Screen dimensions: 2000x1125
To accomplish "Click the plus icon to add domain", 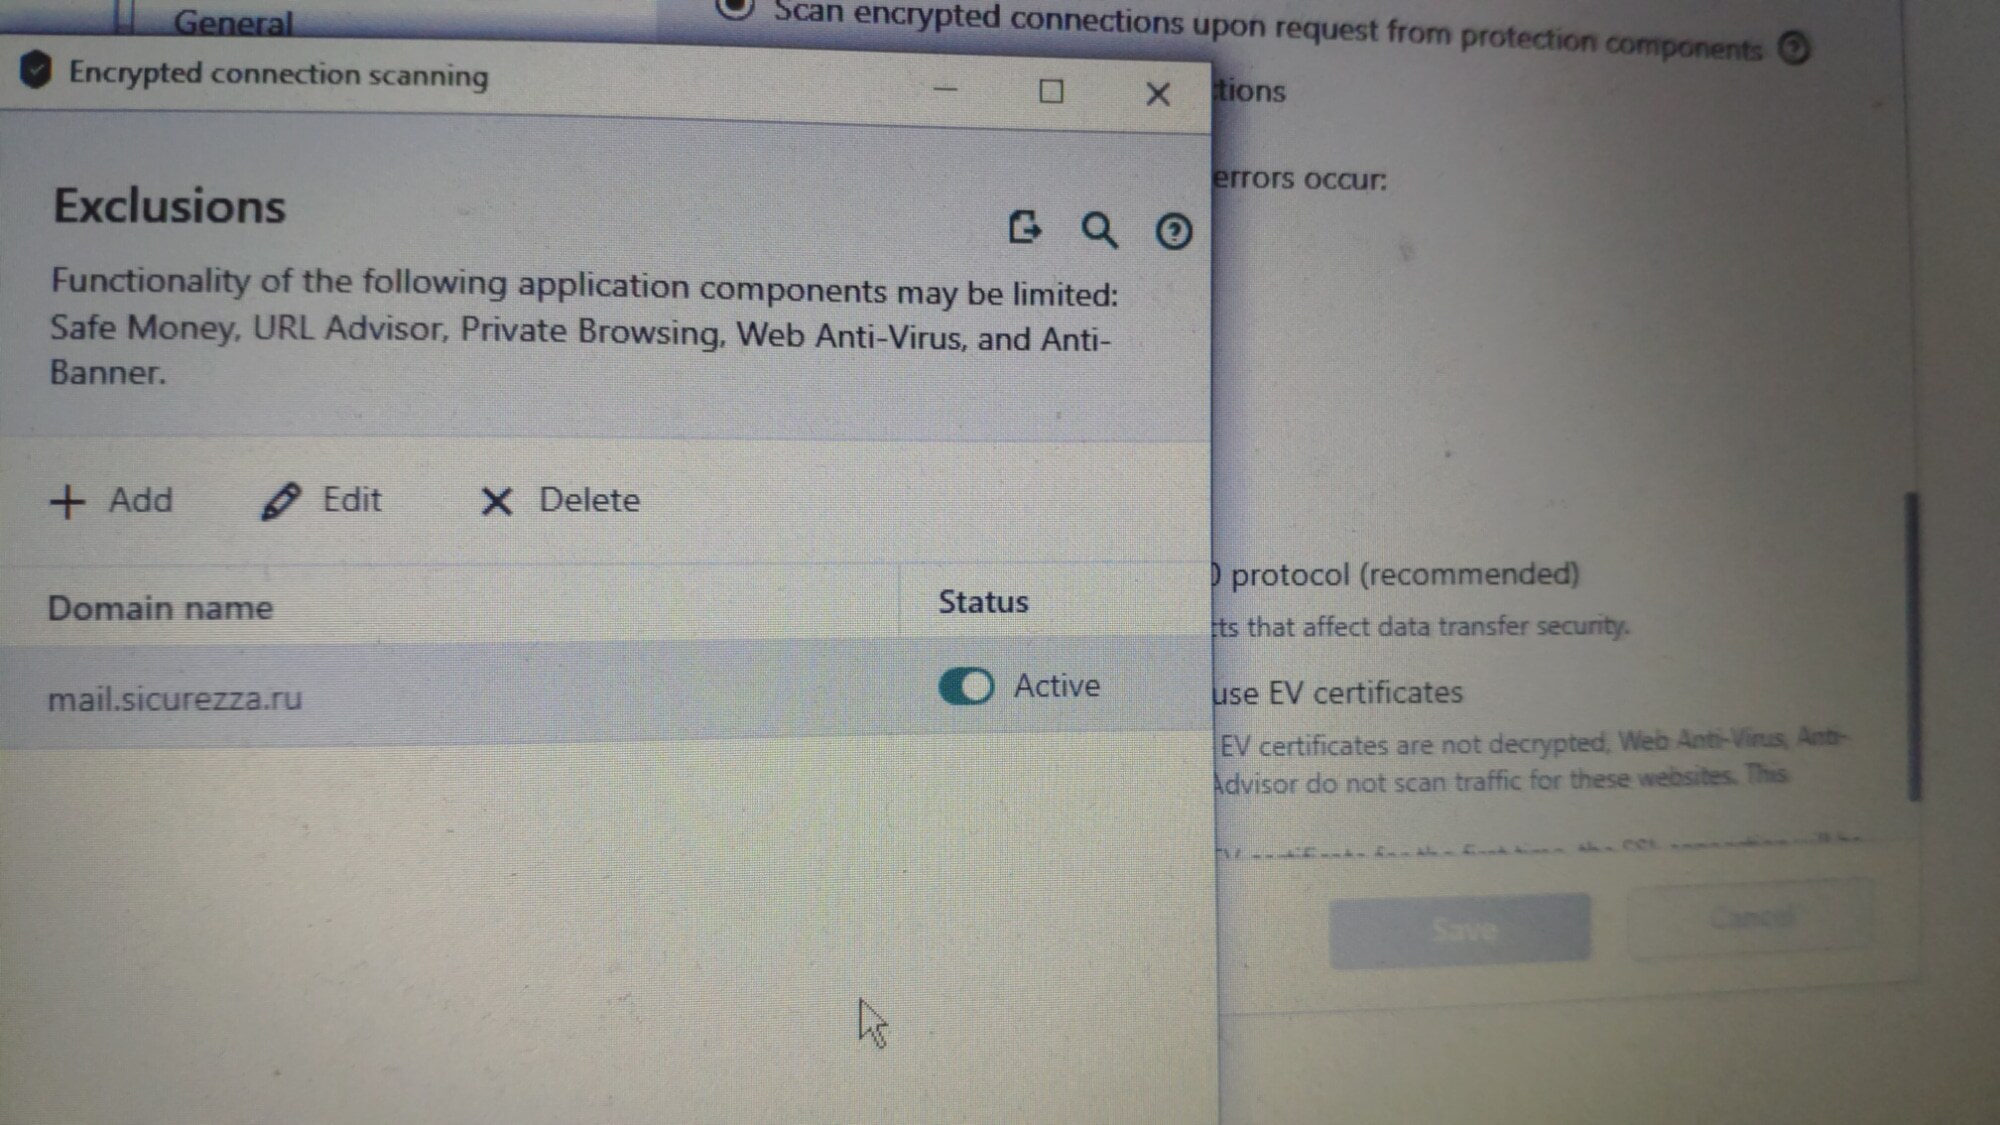I will tap(68, 501).
